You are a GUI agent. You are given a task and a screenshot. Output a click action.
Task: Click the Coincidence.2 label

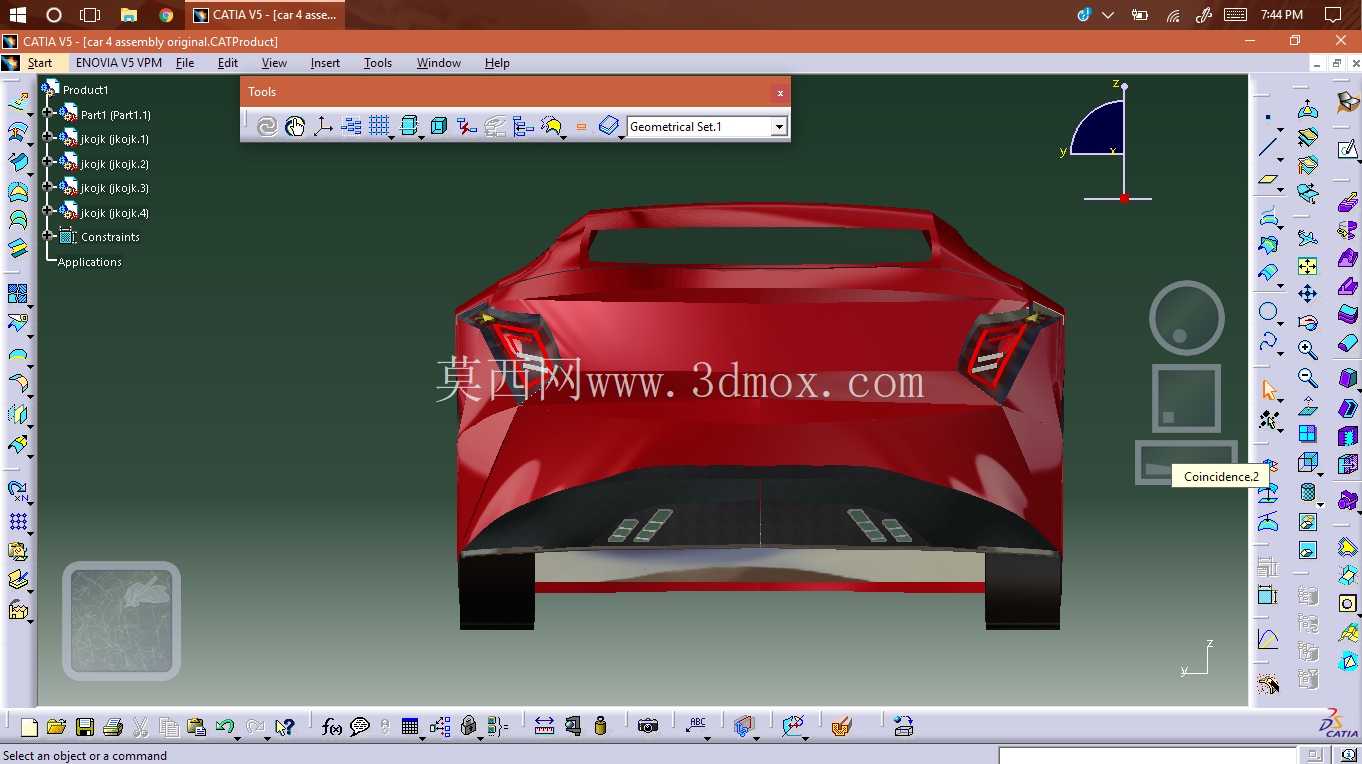[x=1221, y=477]
